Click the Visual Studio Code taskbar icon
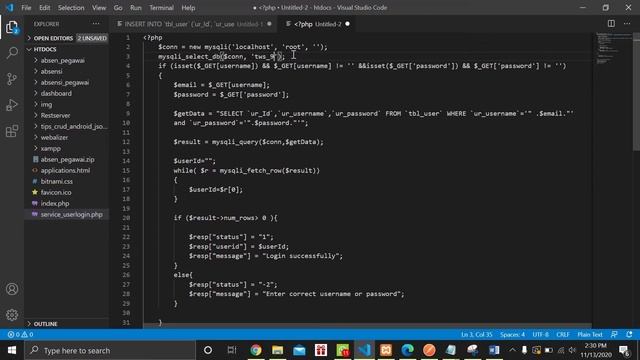Image resolution: width=640 pixels, height=360 pixels. pos(364,350)
